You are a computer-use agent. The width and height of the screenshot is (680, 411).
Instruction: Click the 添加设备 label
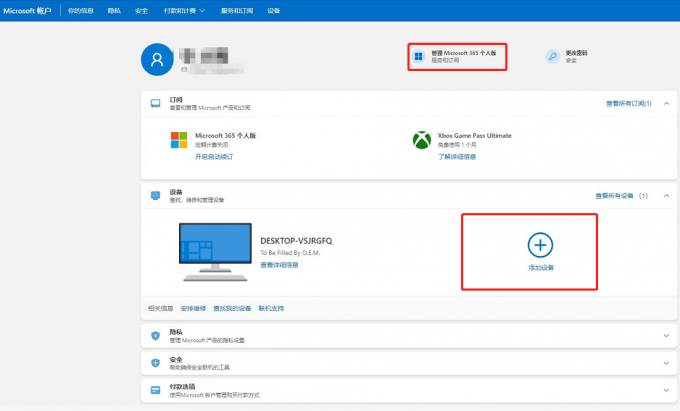click(541, 267)
